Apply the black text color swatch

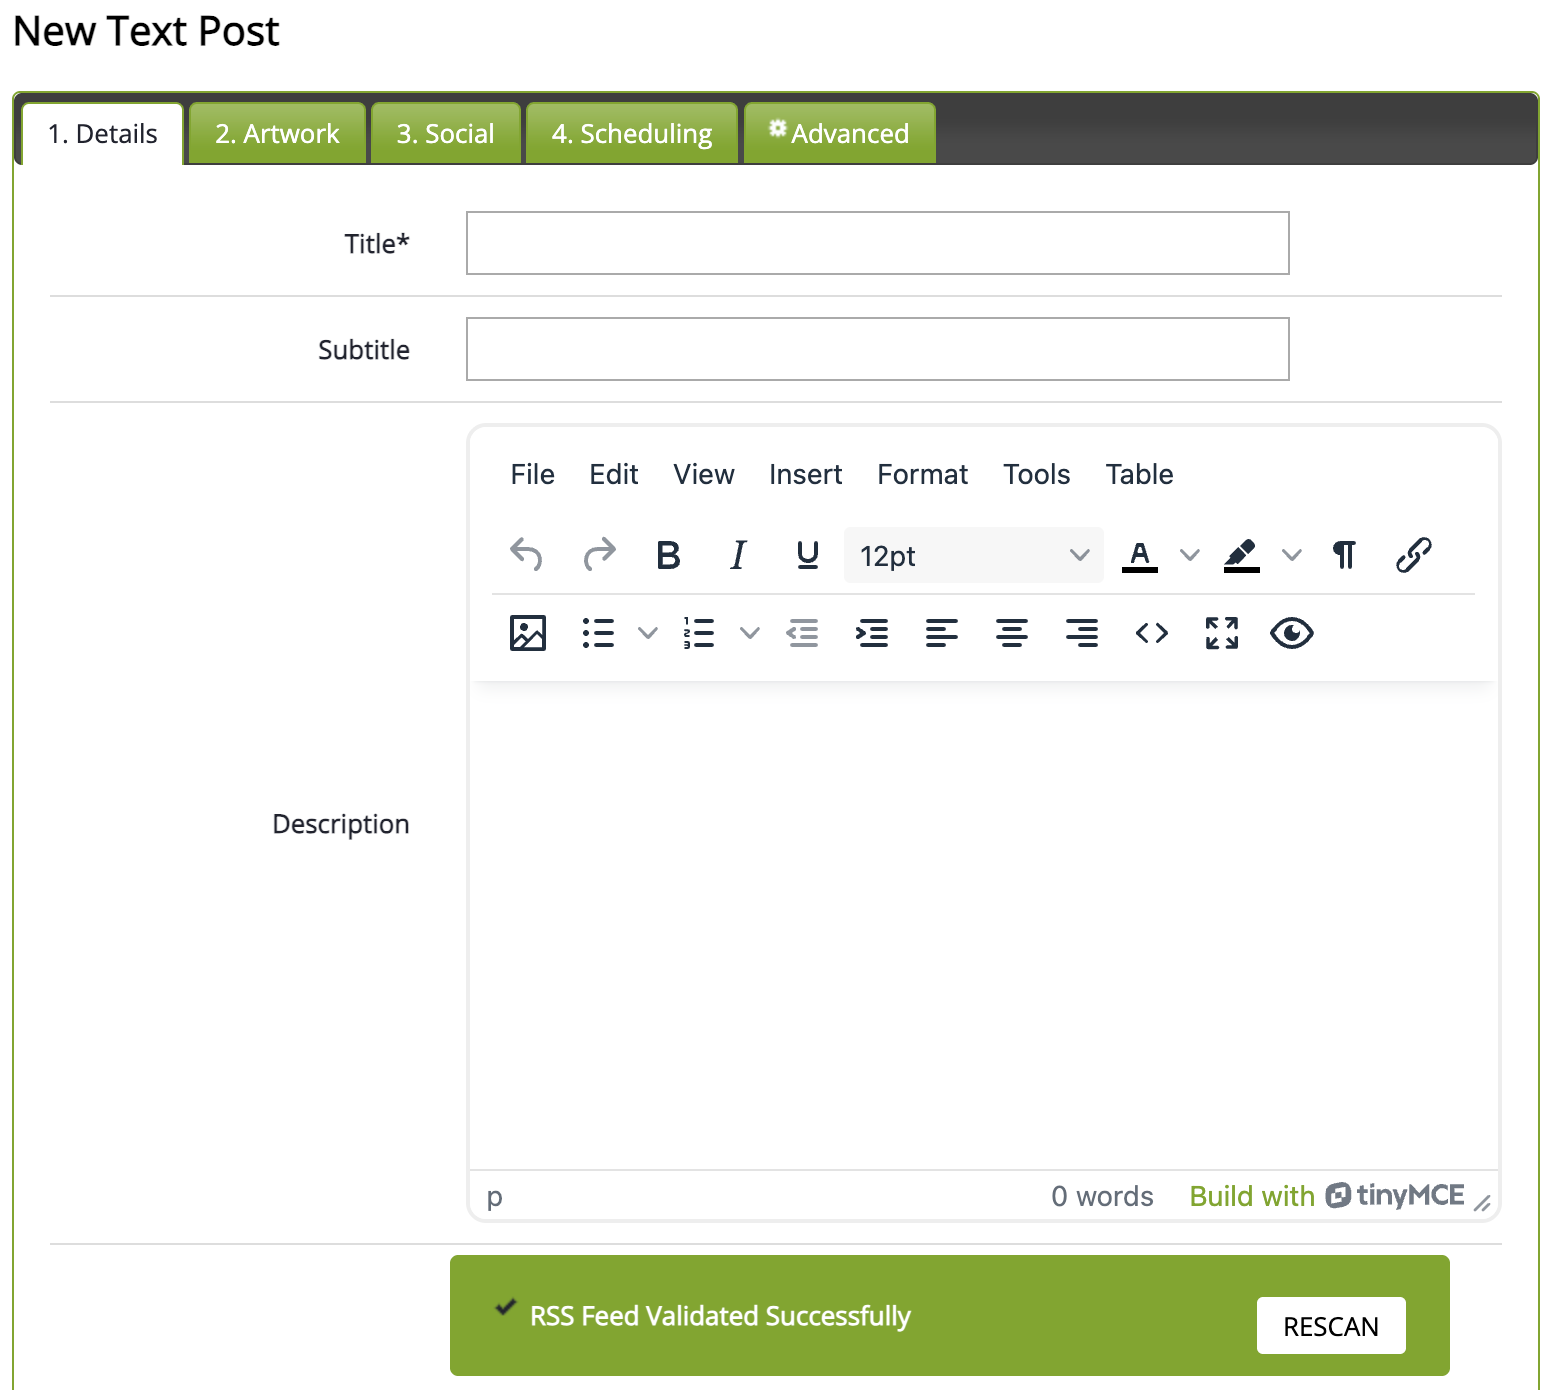(x=1139, y=555)
